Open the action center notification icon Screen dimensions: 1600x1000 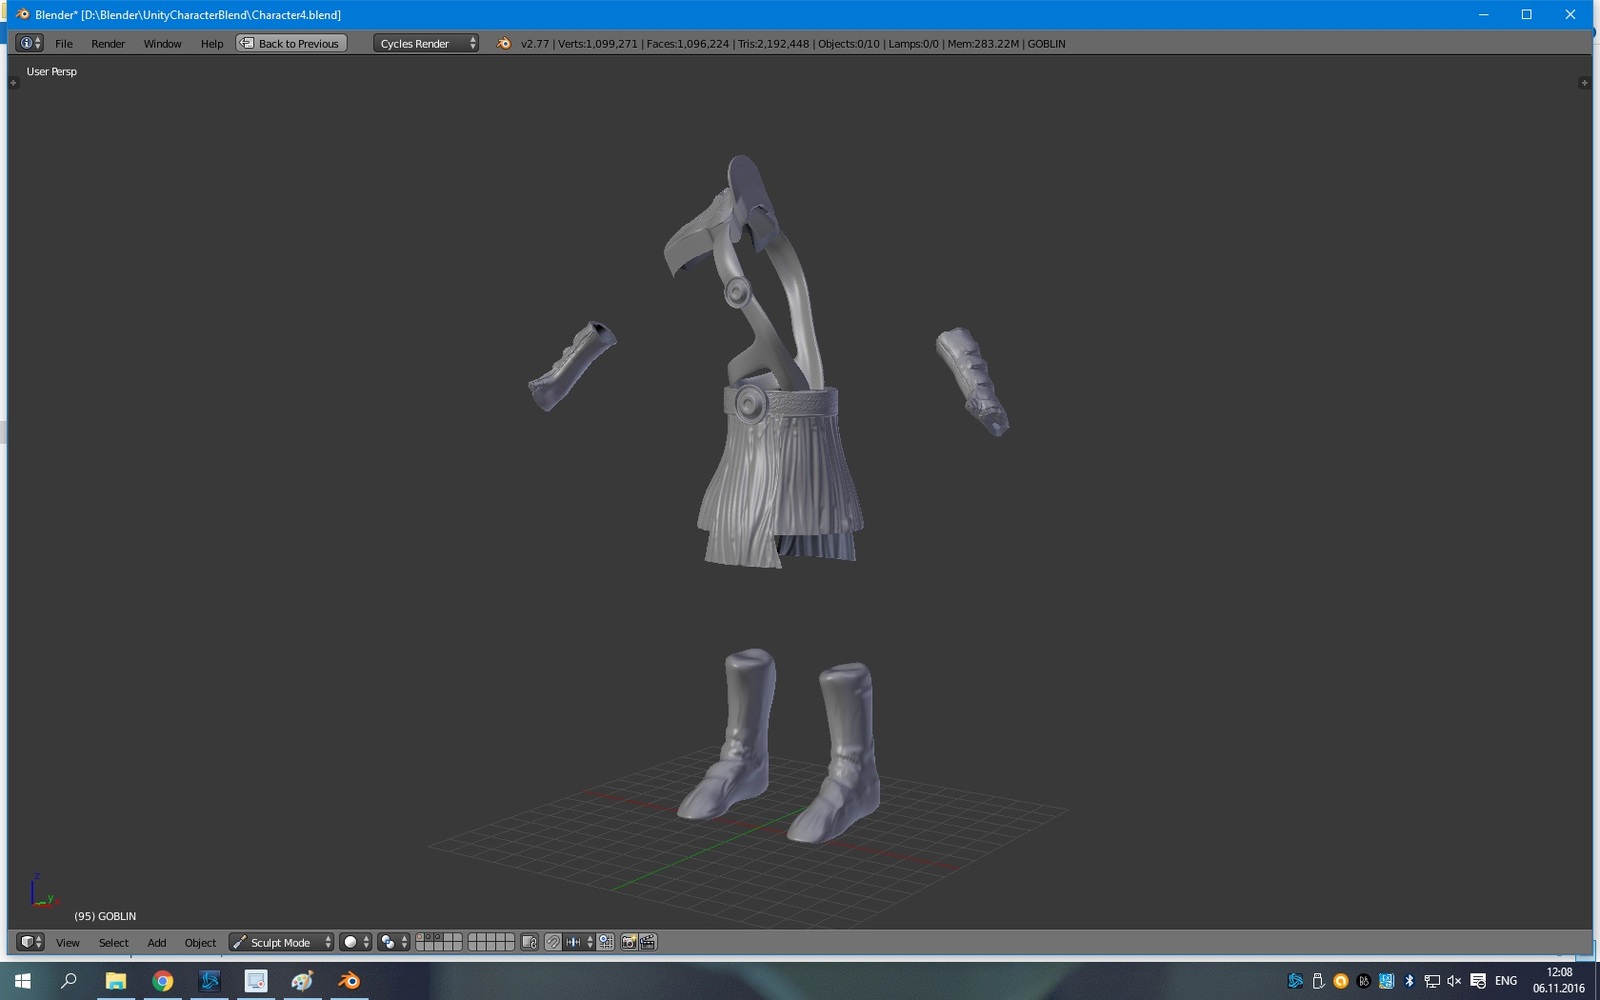click(x=1478, y=981)
